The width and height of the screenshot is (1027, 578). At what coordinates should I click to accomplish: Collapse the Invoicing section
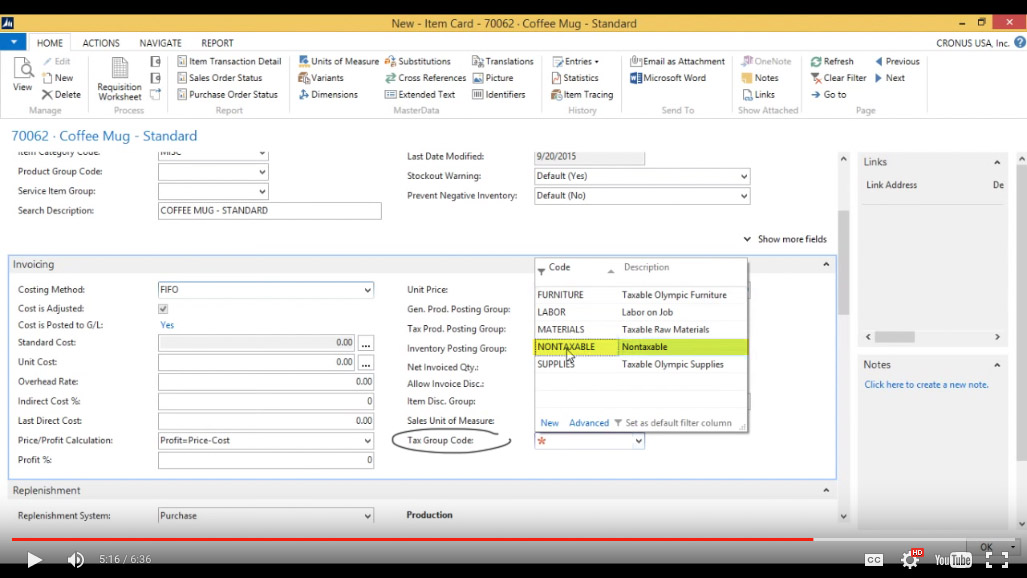click(826, 264)
